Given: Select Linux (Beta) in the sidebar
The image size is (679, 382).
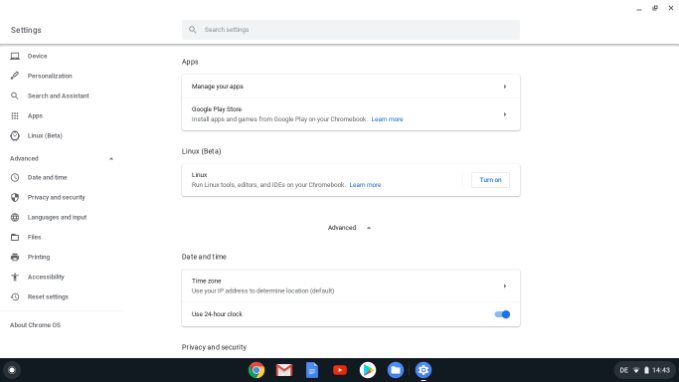Looking at the screenshot, I should click(45, 136).
